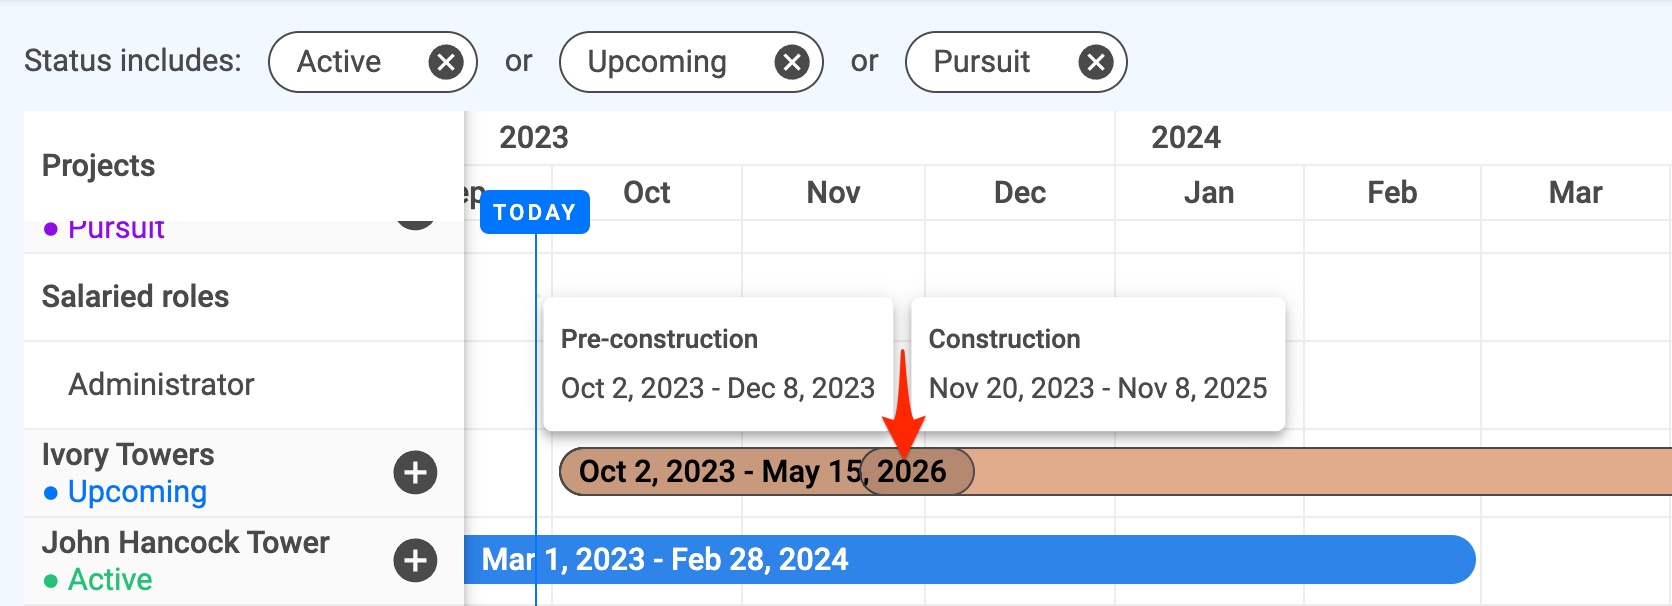Add role to Ivory Towers project
The width and height of the screenshot is (1672, 606).
415,473
